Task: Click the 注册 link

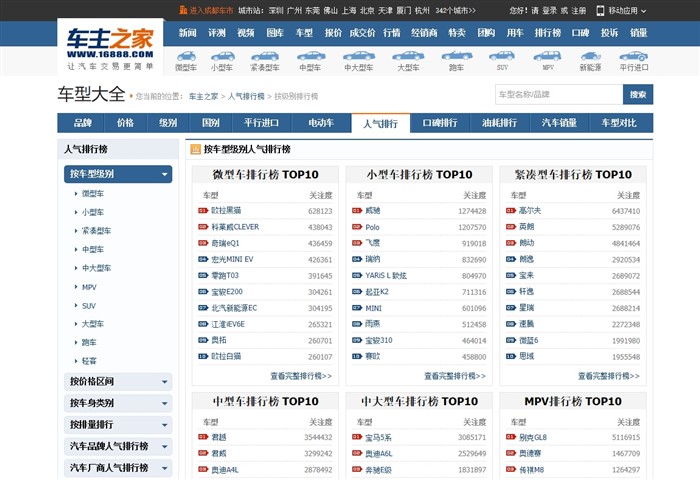Action: [x=579, y=10]
